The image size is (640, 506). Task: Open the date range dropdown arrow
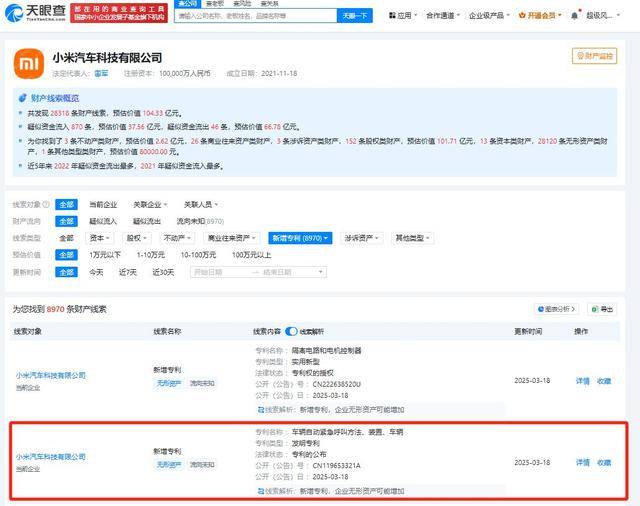click(x=321, y=272)
